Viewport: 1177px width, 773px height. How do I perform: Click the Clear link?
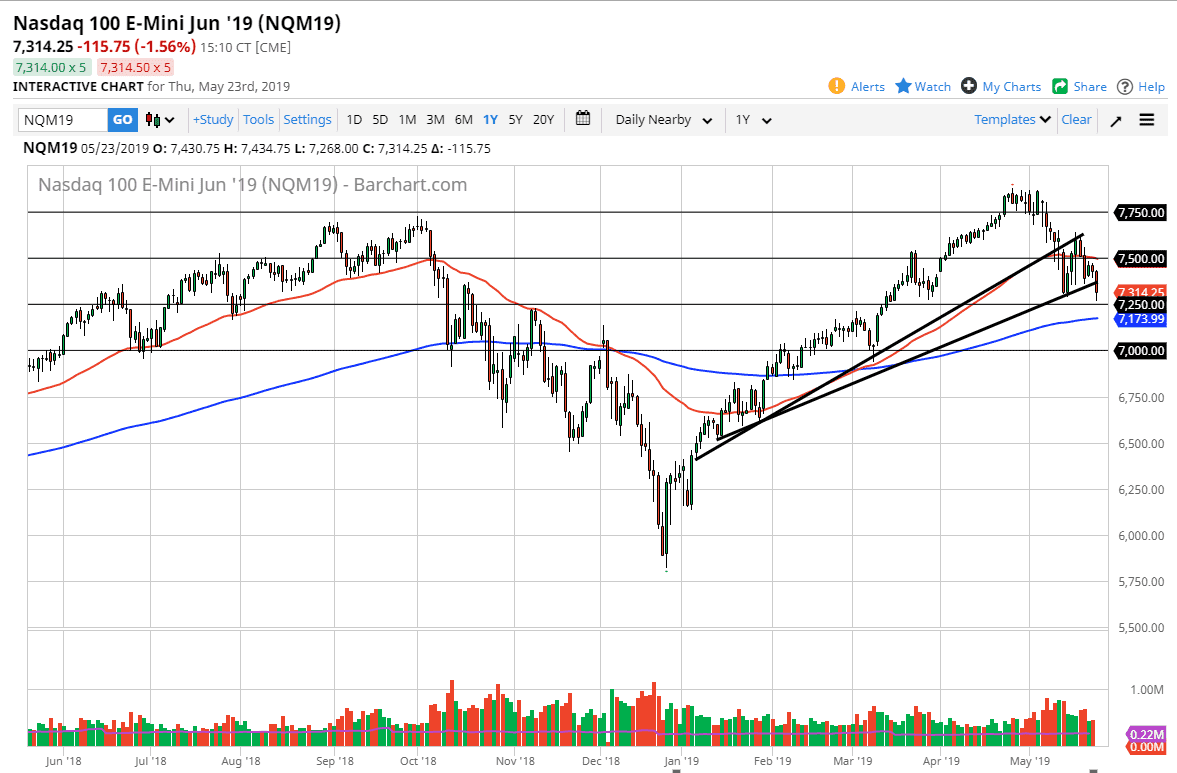(x=1076, y=120)
